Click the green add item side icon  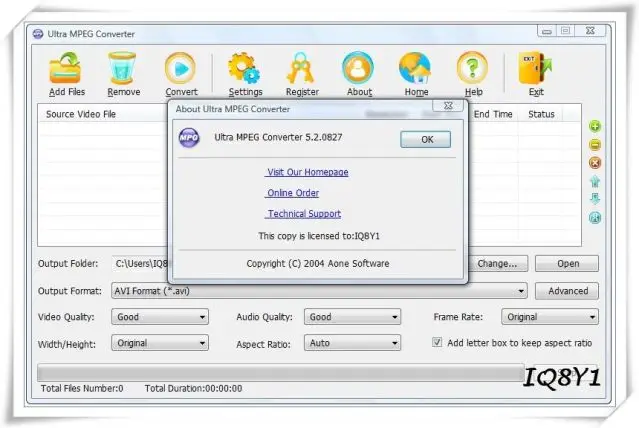pyautogui.click(x=595, y=126)
